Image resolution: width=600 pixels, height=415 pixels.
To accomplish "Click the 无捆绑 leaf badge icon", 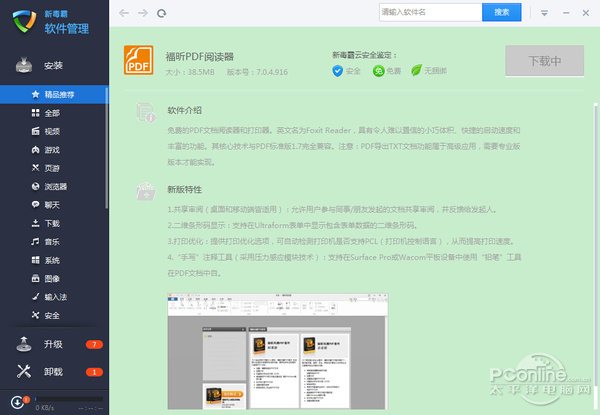I will (x=401, y=70).
